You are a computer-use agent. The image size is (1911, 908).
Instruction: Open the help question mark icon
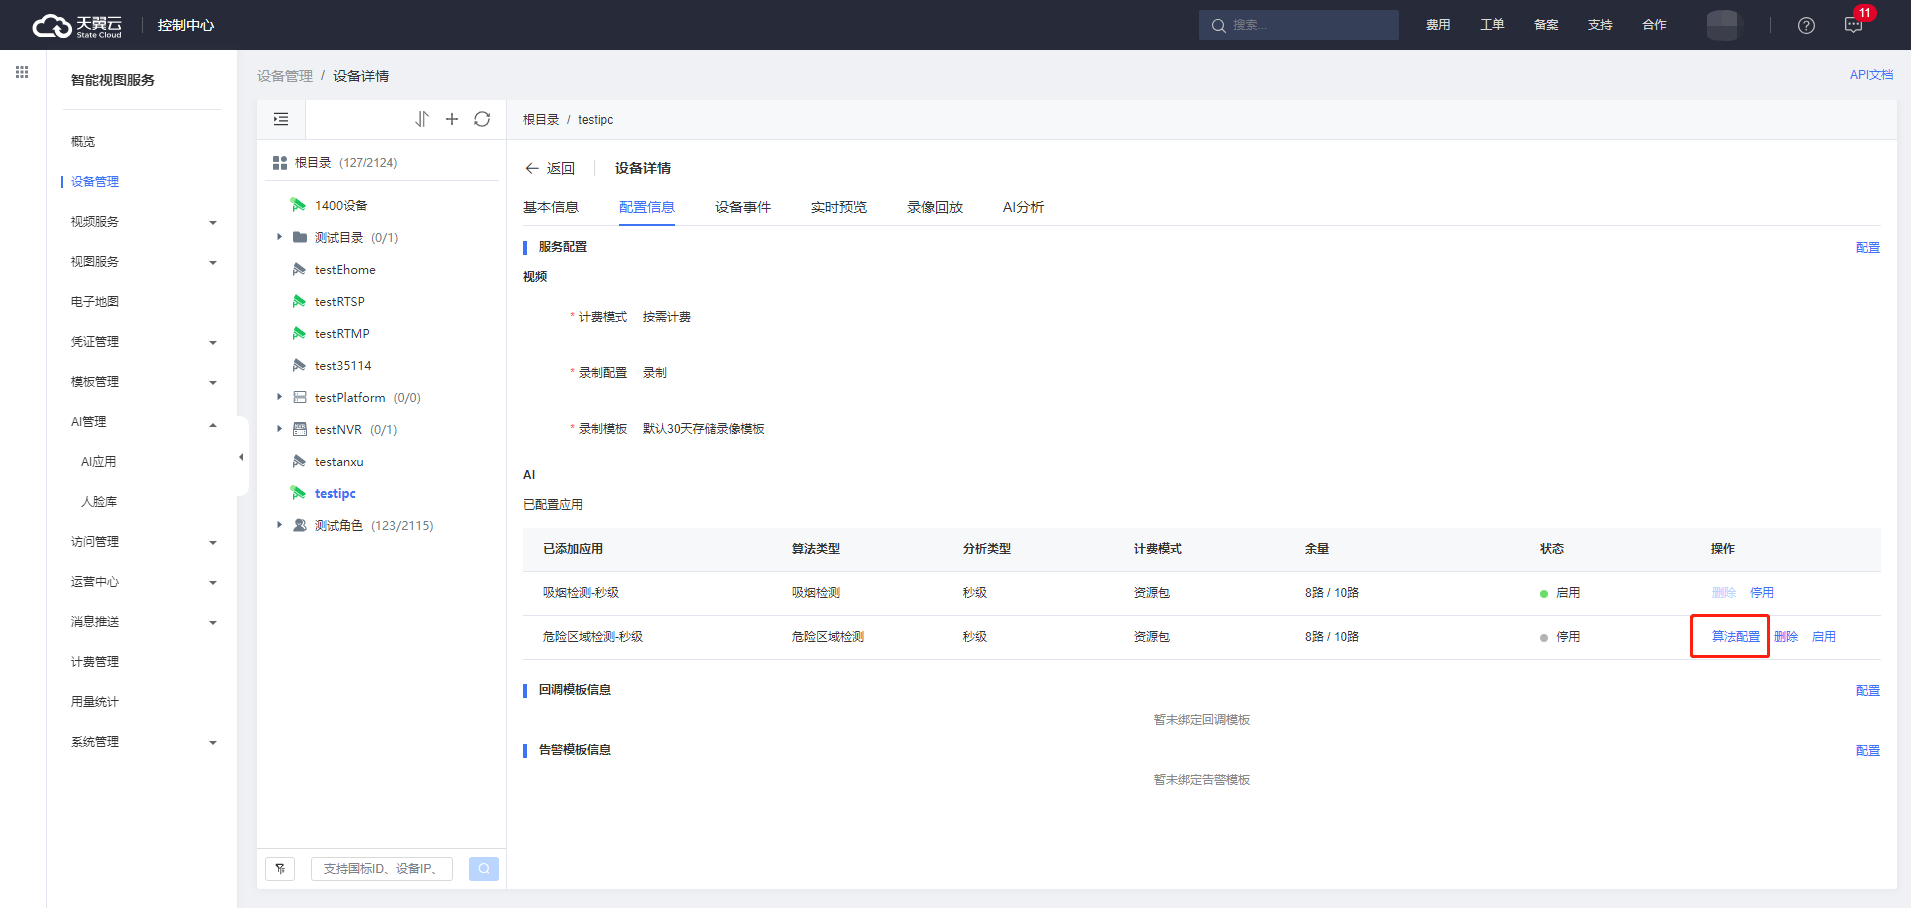point(1806,25)
